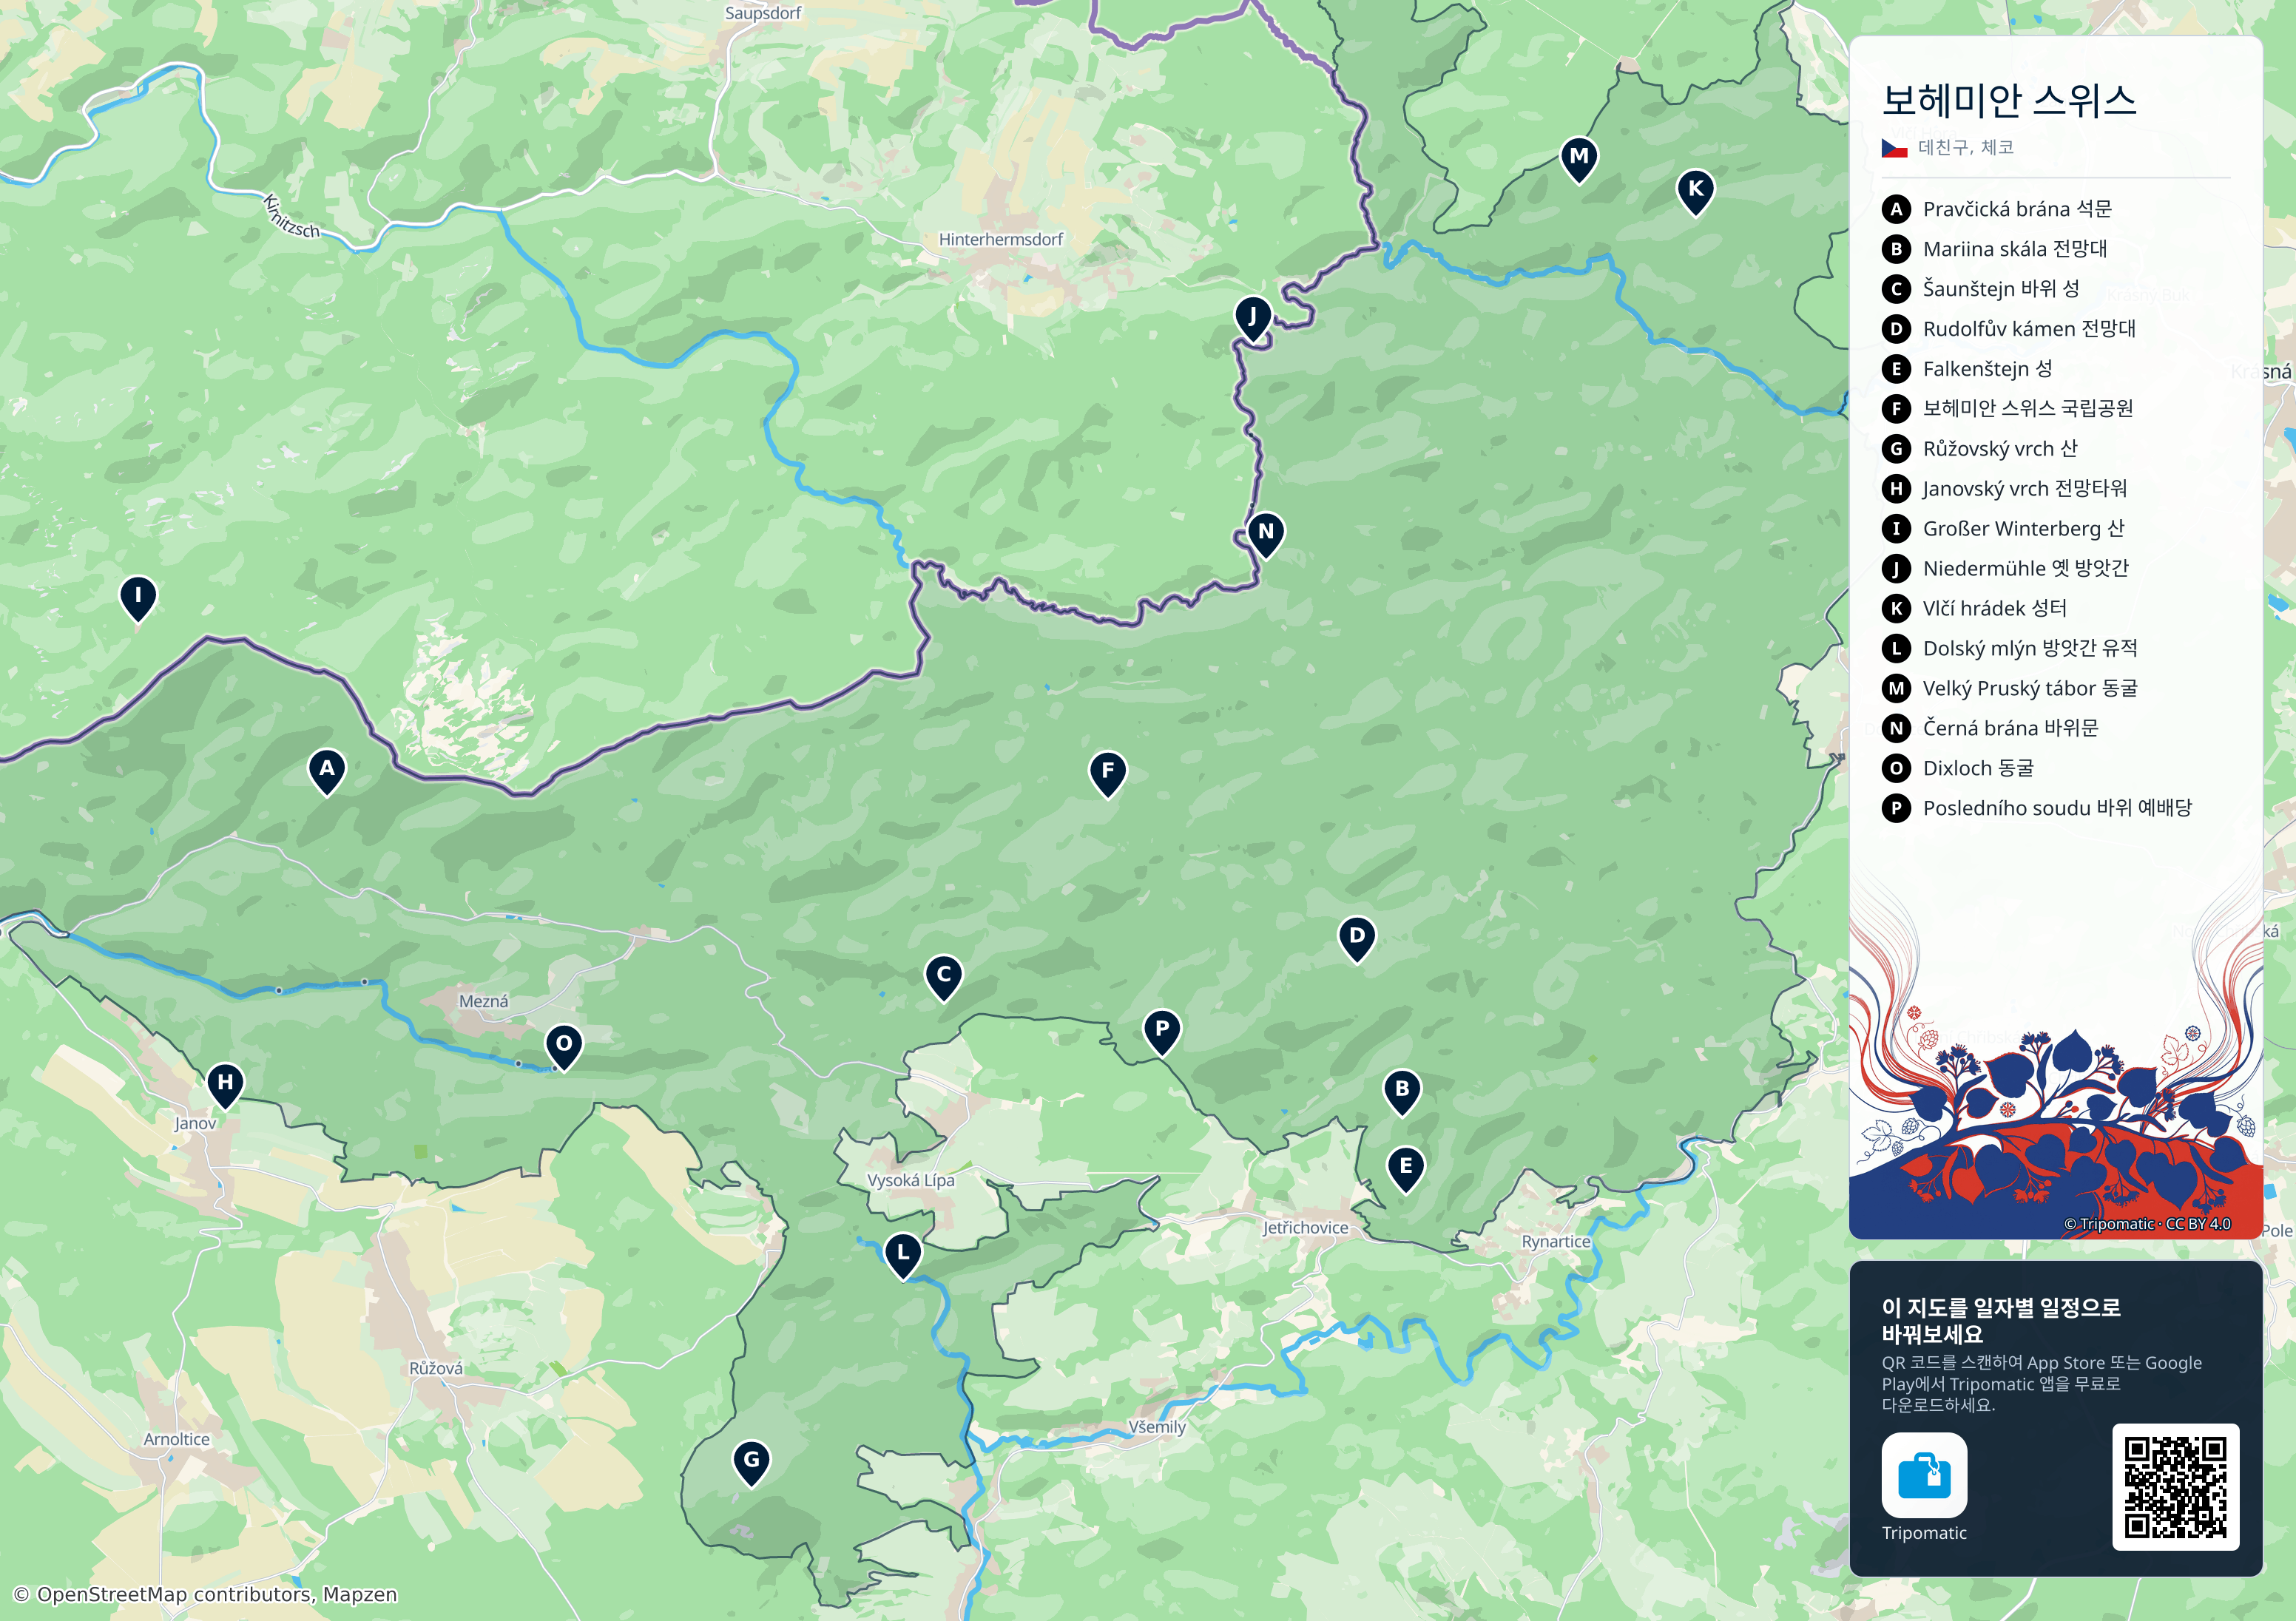Click map pin C east of Mezná
Viewport: 2296px width, 1621px height.
(x=944, y=978)
